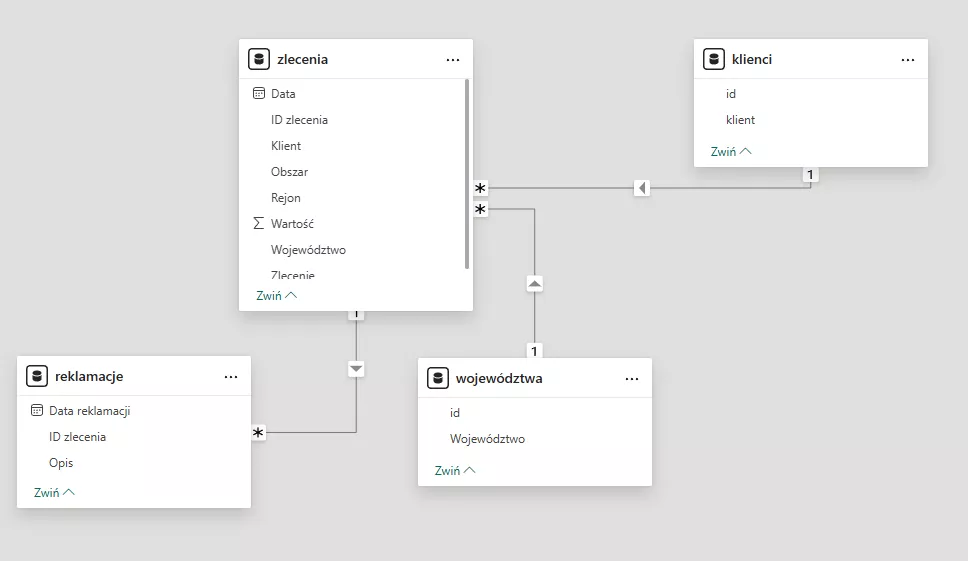968x561 pixels.
Task: Collapse the zlecenia table with Zwiń
Action: pyautogui.click(x=276, y=296)
